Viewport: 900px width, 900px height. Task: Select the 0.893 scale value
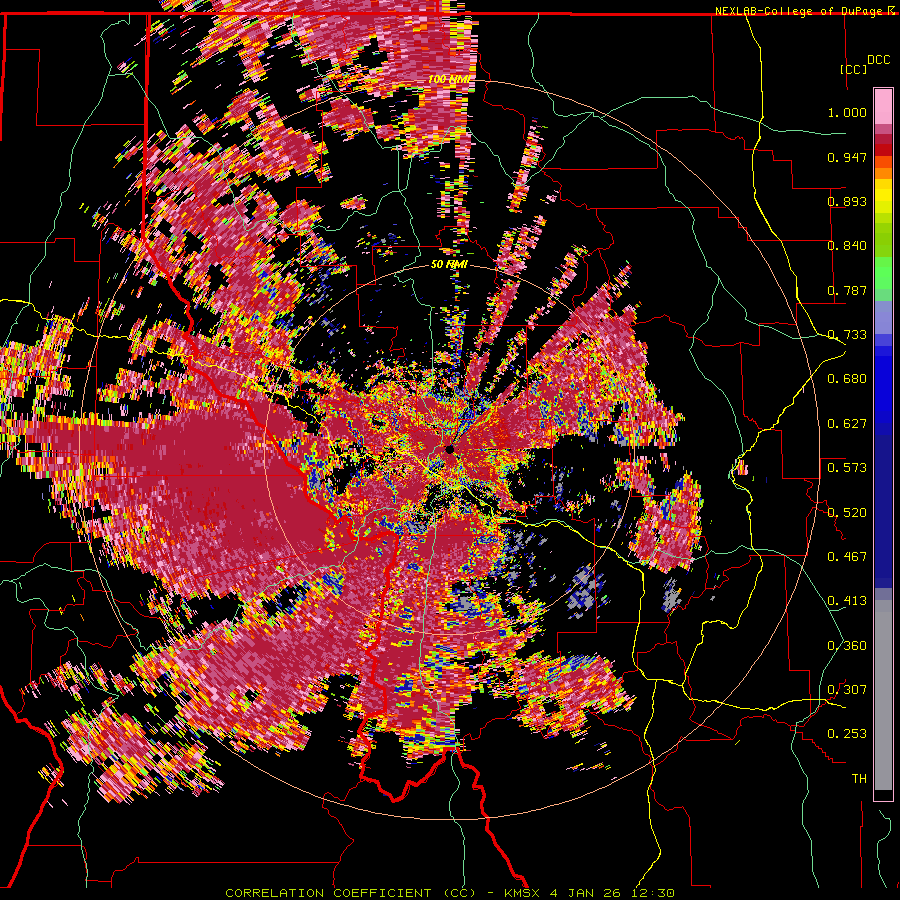847,201
